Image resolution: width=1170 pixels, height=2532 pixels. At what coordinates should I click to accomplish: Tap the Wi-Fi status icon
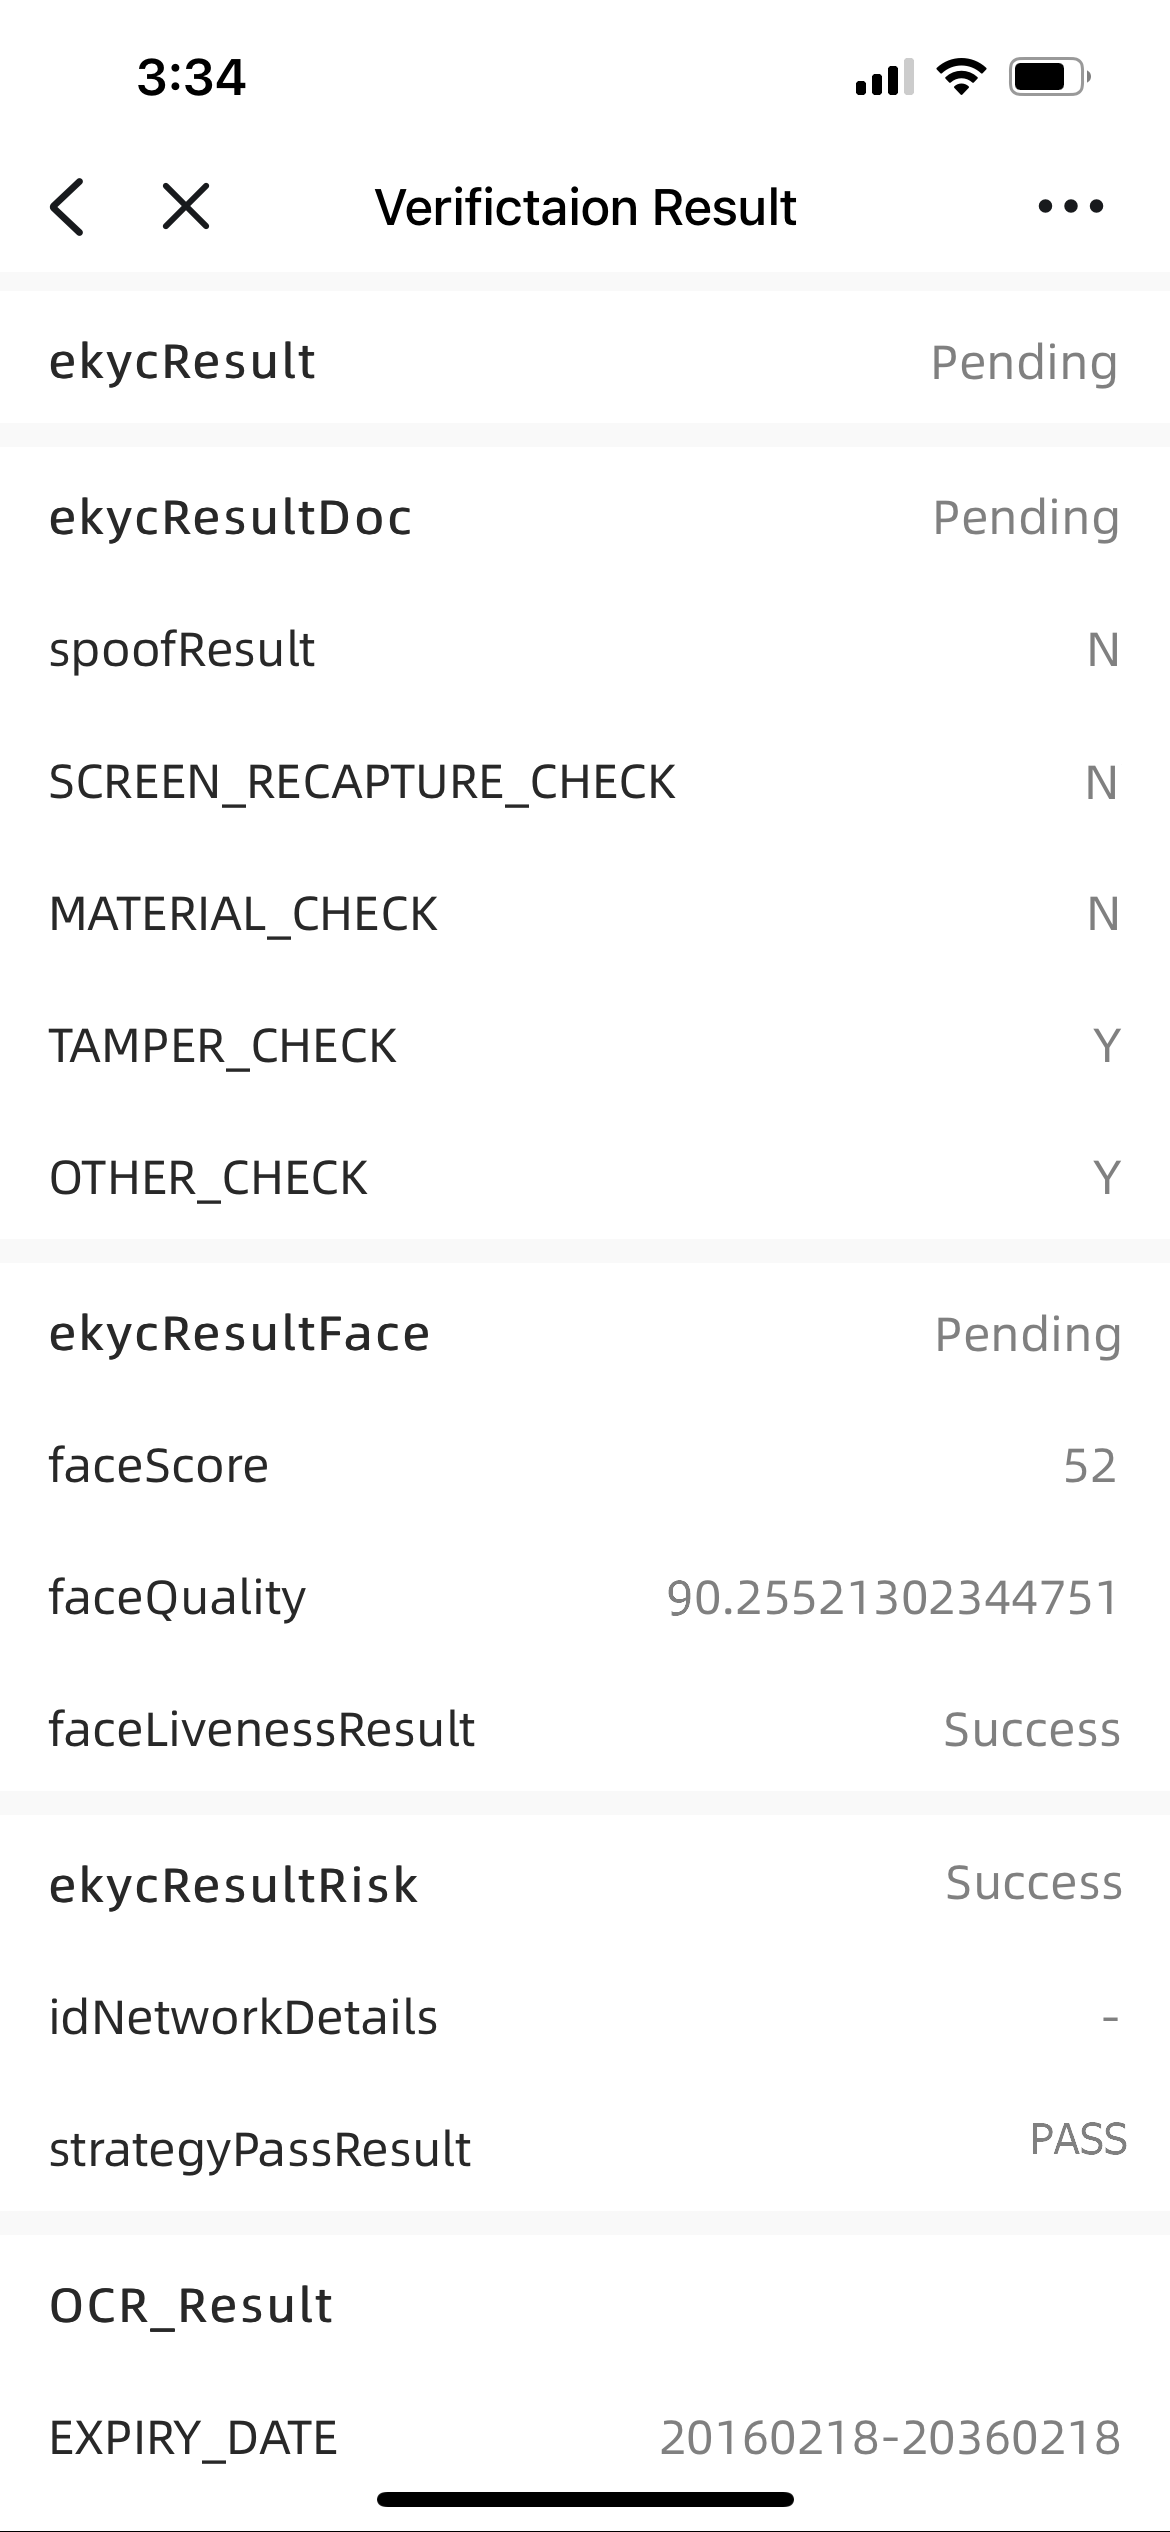[961, 77]
